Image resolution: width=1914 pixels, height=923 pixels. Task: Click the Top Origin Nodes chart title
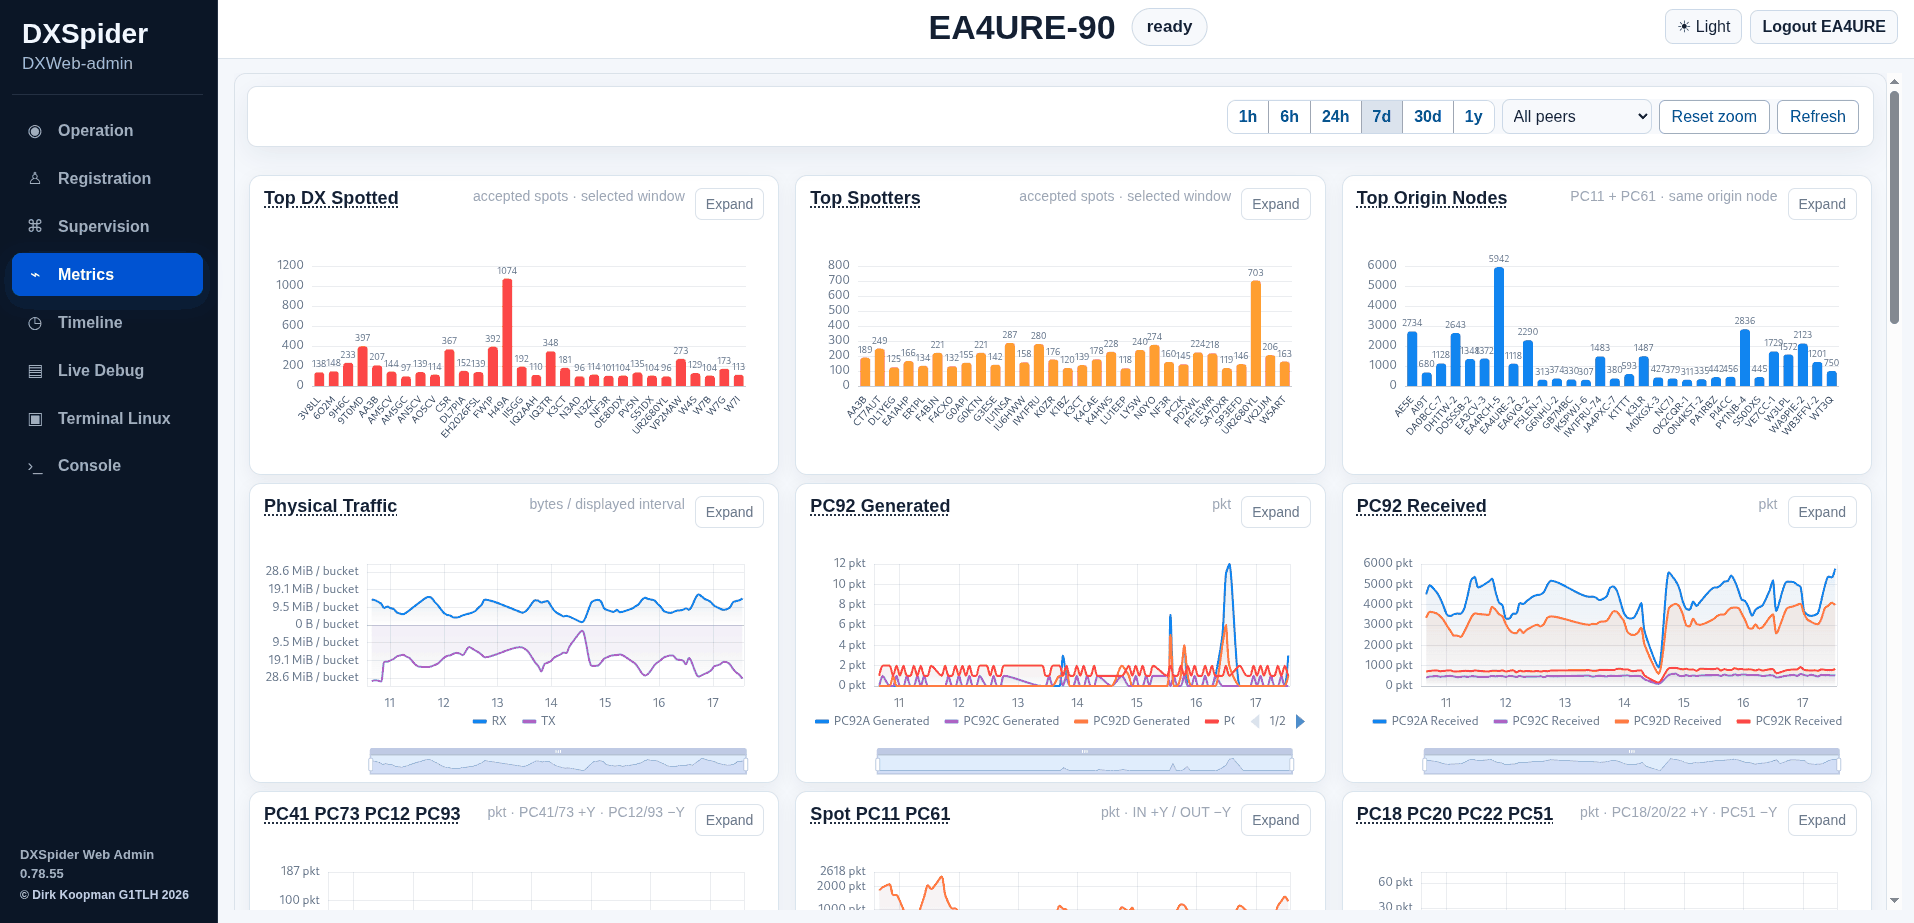pyautogui.click(x=1431, y=198)
